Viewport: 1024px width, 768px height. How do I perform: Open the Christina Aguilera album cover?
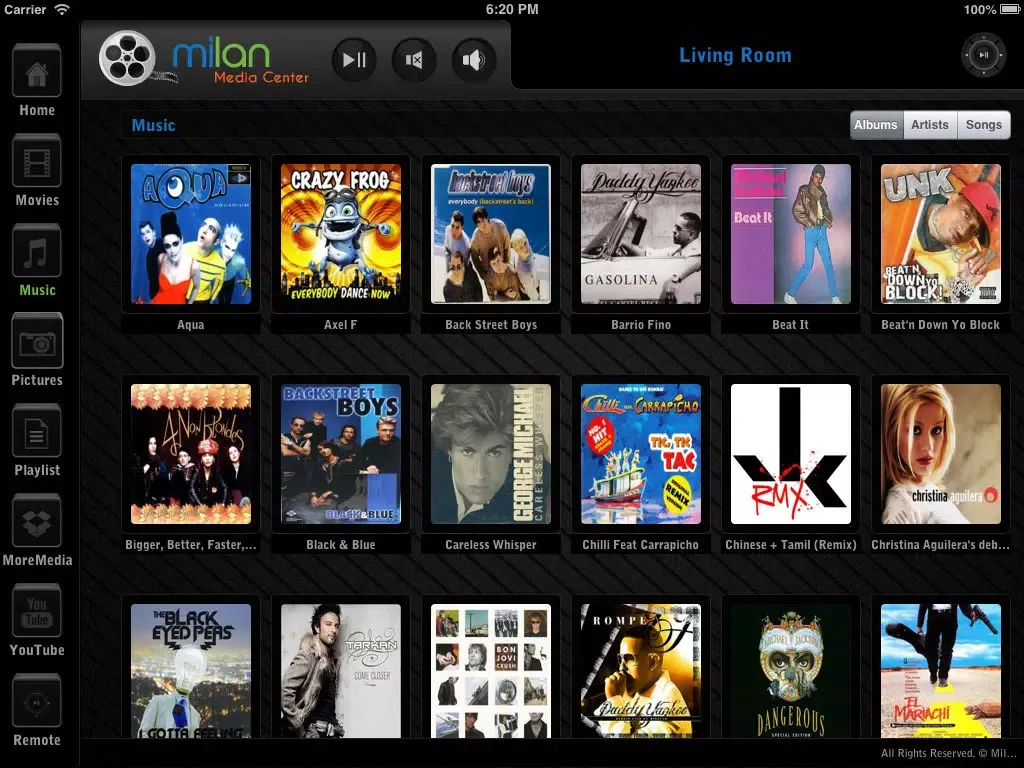coord(941,454)
